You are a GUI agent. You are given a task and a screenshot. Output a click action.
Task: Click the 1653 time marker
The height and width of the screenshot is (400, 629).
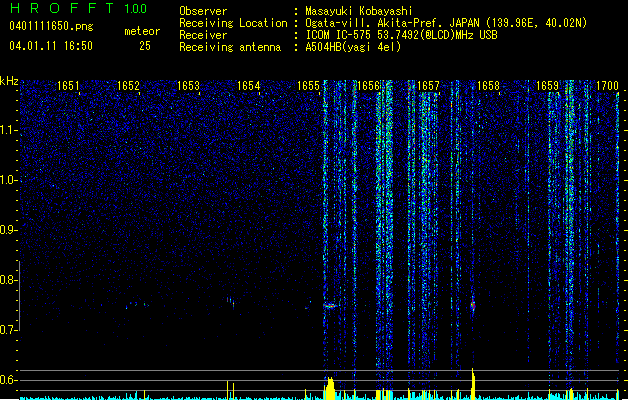189,86
